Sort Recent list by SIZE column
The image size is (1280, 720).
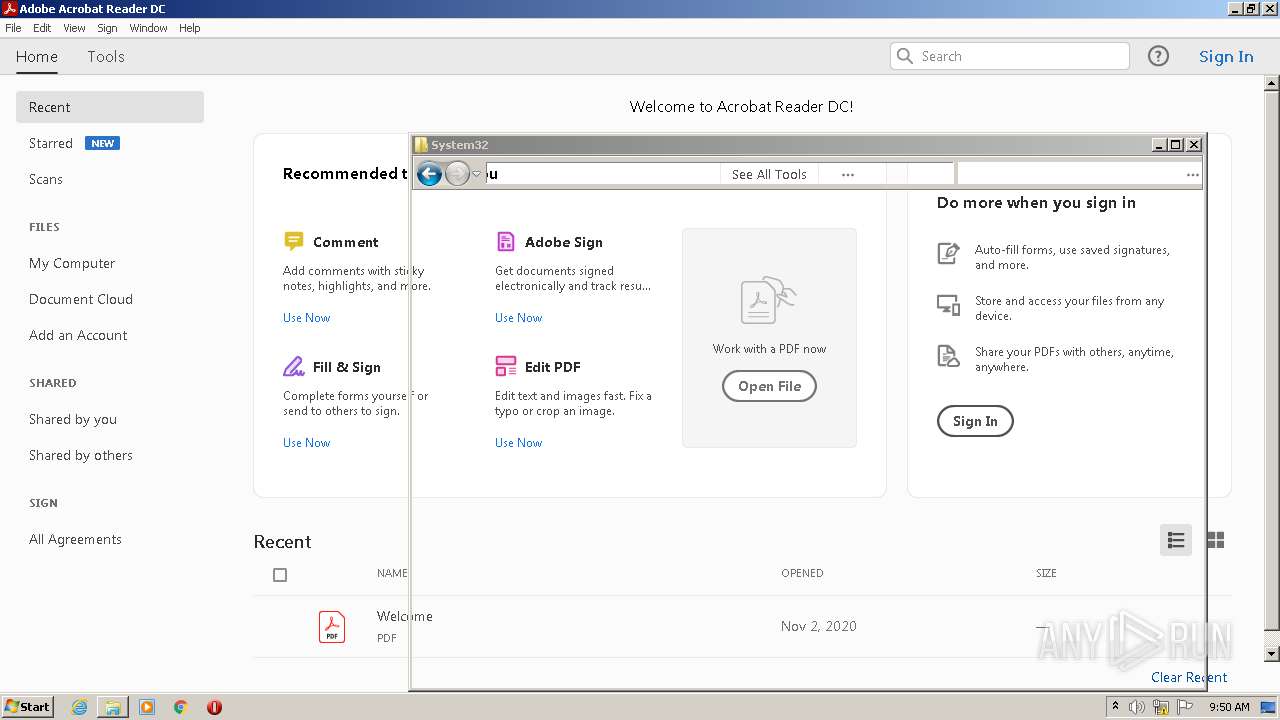pyautogui.click(x=1046, y=573)
